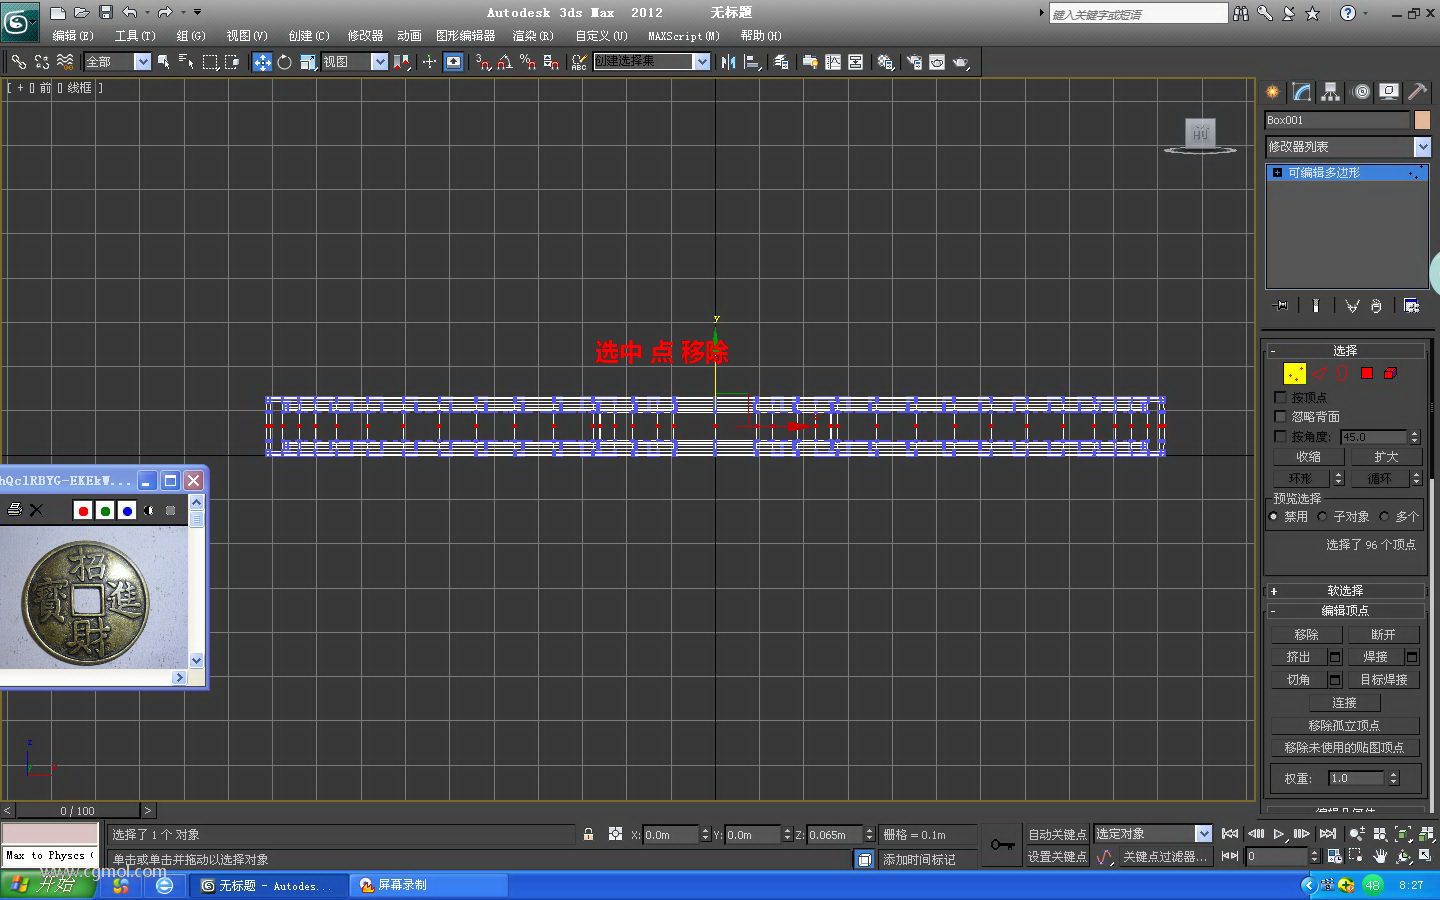Expand the 软选择 rollout

coord(1345,591)
